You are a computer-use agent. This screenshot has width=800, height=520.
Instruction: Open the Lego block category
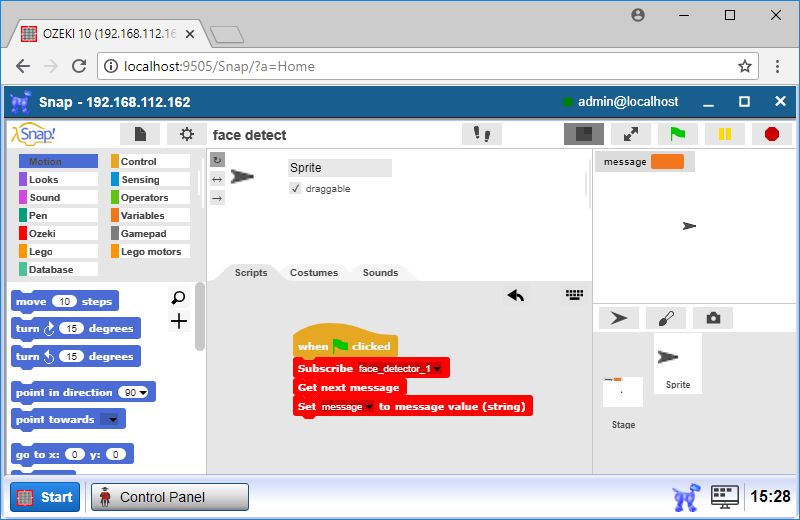(x=58, y=252)
